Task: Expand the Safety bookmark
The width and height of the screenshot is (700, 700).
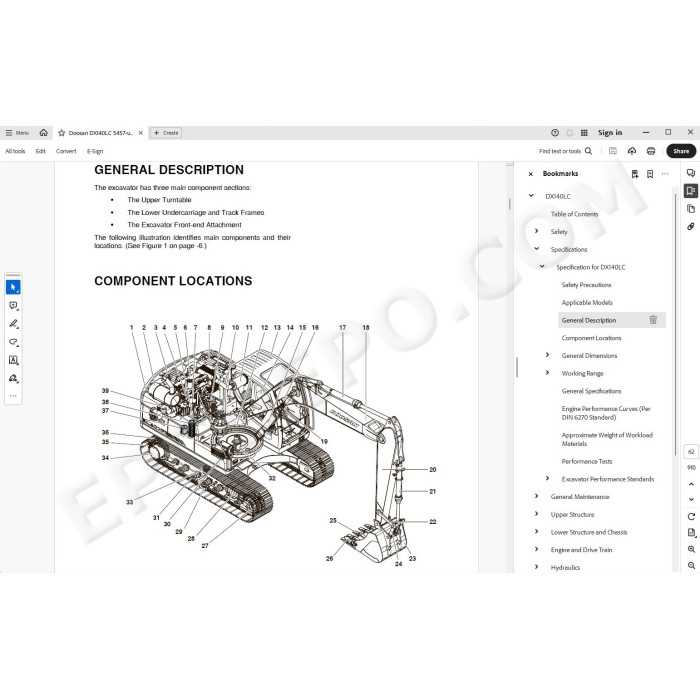Action: click(537, 231)
